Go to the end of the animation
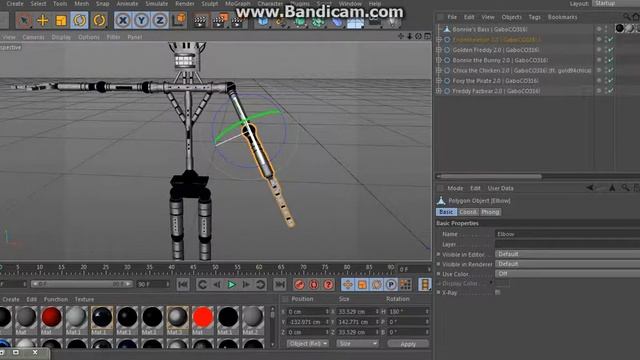The image size is (640, 360). 280,284
